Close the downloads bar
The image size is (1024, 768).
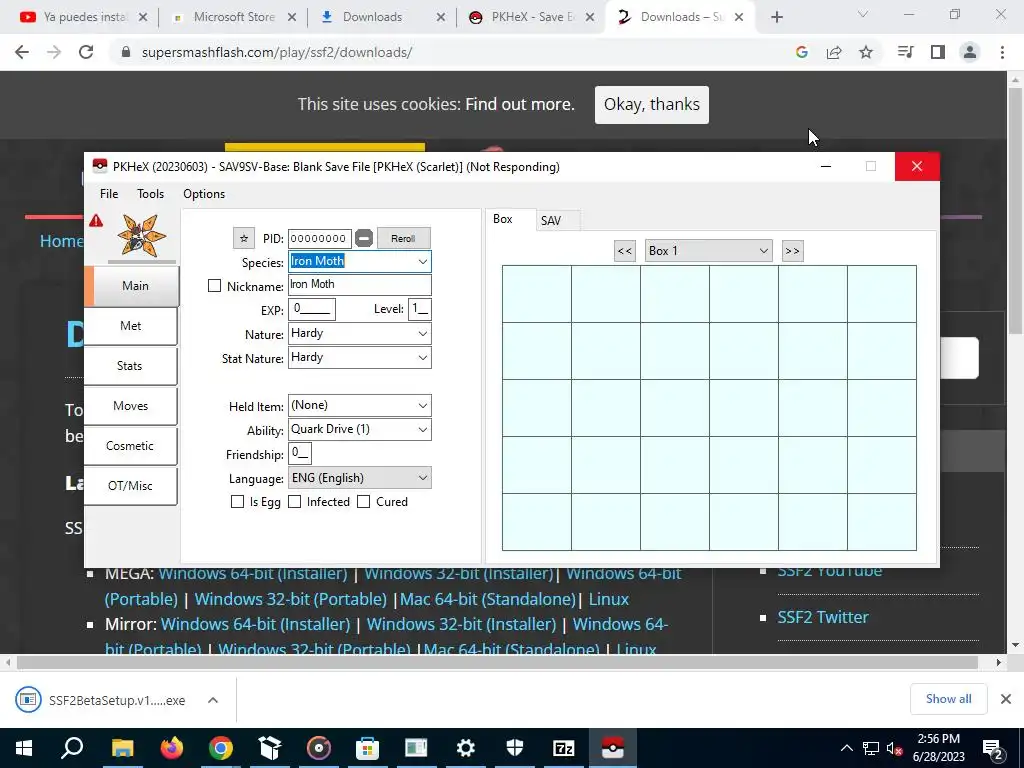pos(1006,699)
